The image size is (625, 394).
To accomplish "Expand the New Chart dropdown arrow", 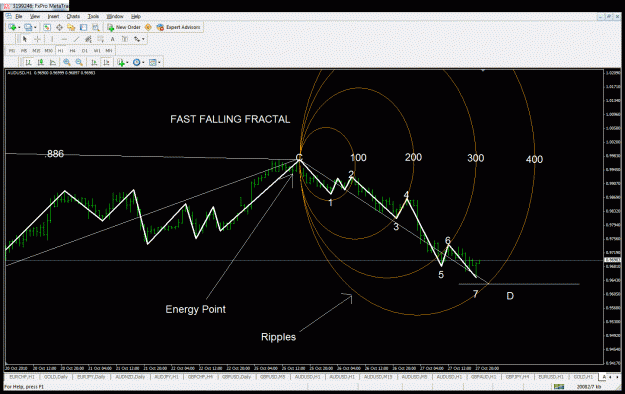I will (x=19, y=27).
